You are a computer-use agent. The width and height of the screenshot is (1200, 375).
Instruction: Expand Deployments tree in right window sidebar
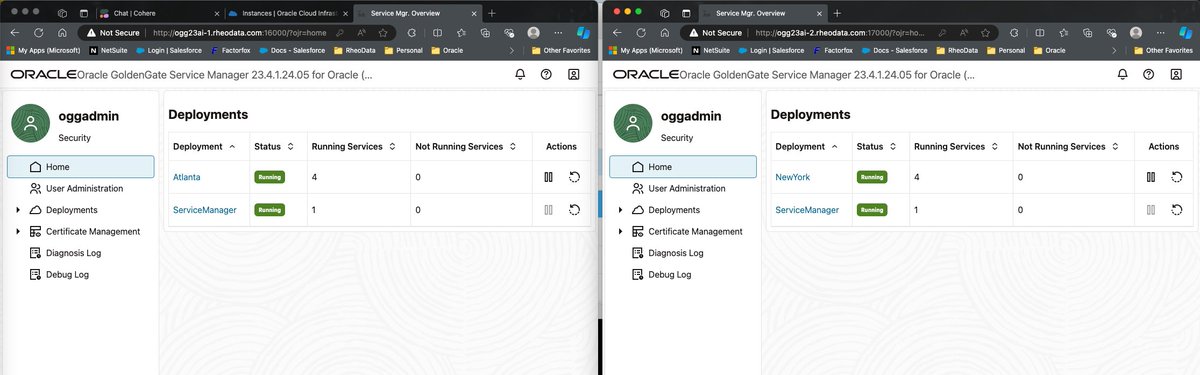[x=621, y=210]
